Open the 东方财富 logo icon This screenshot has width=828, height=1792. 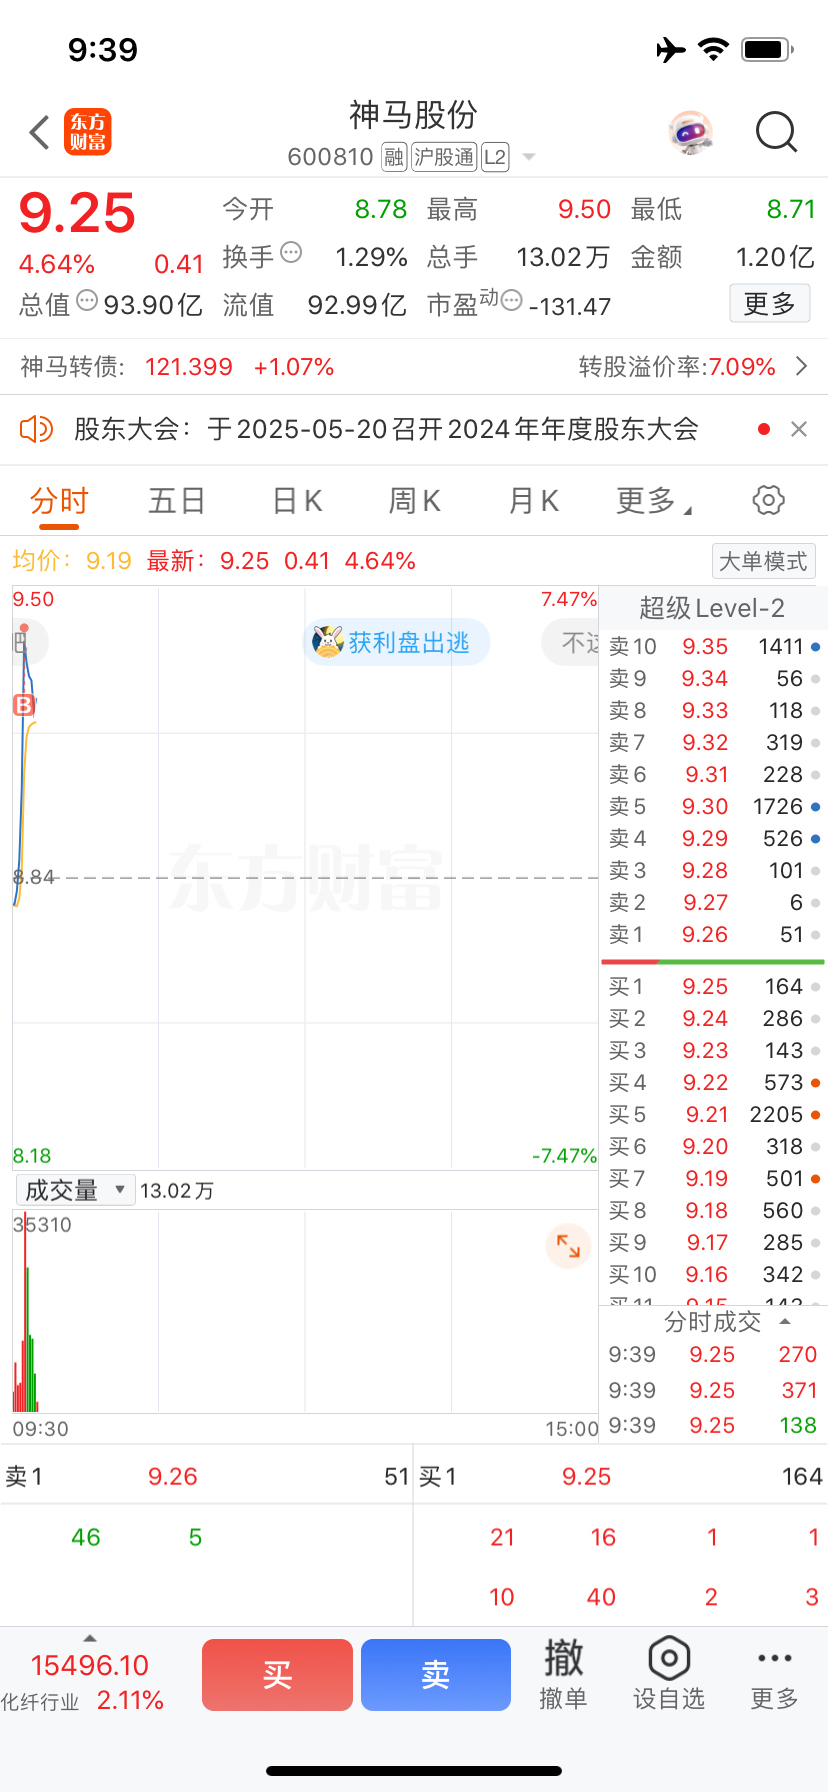(x=88, y=132)
